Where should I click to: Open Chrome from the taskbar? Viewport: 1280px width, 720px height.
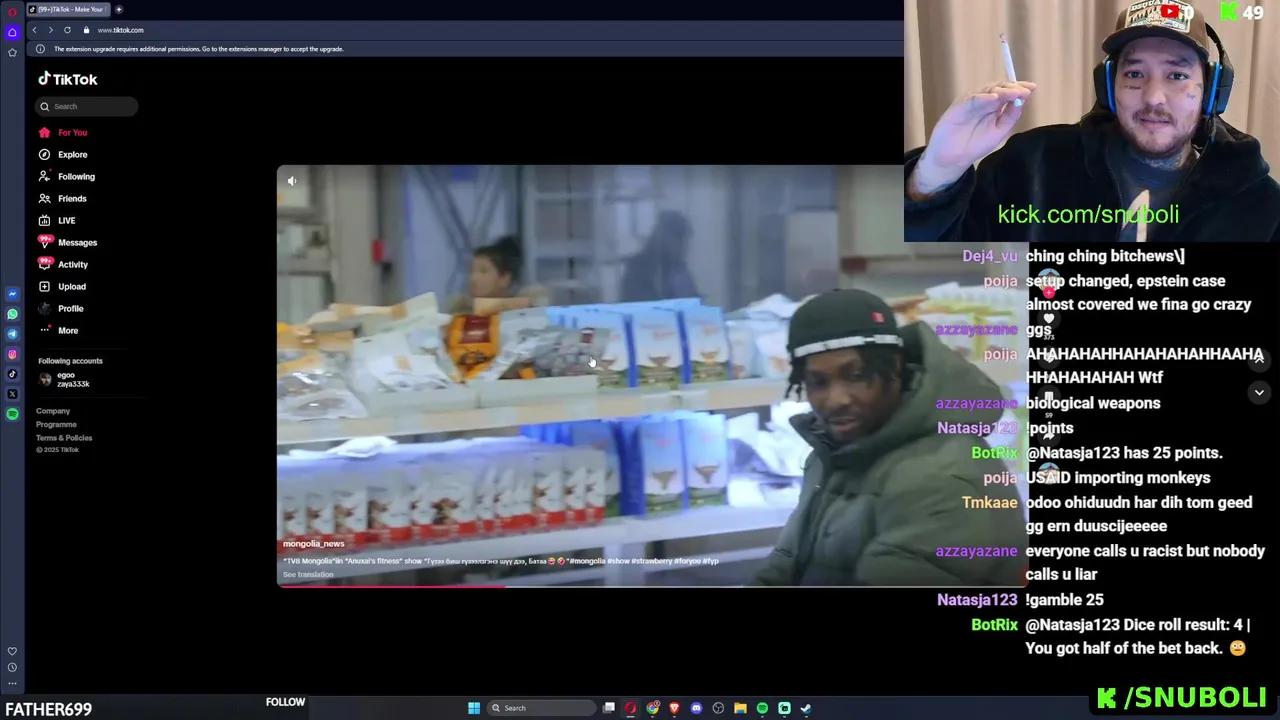(x=653, y=708)
